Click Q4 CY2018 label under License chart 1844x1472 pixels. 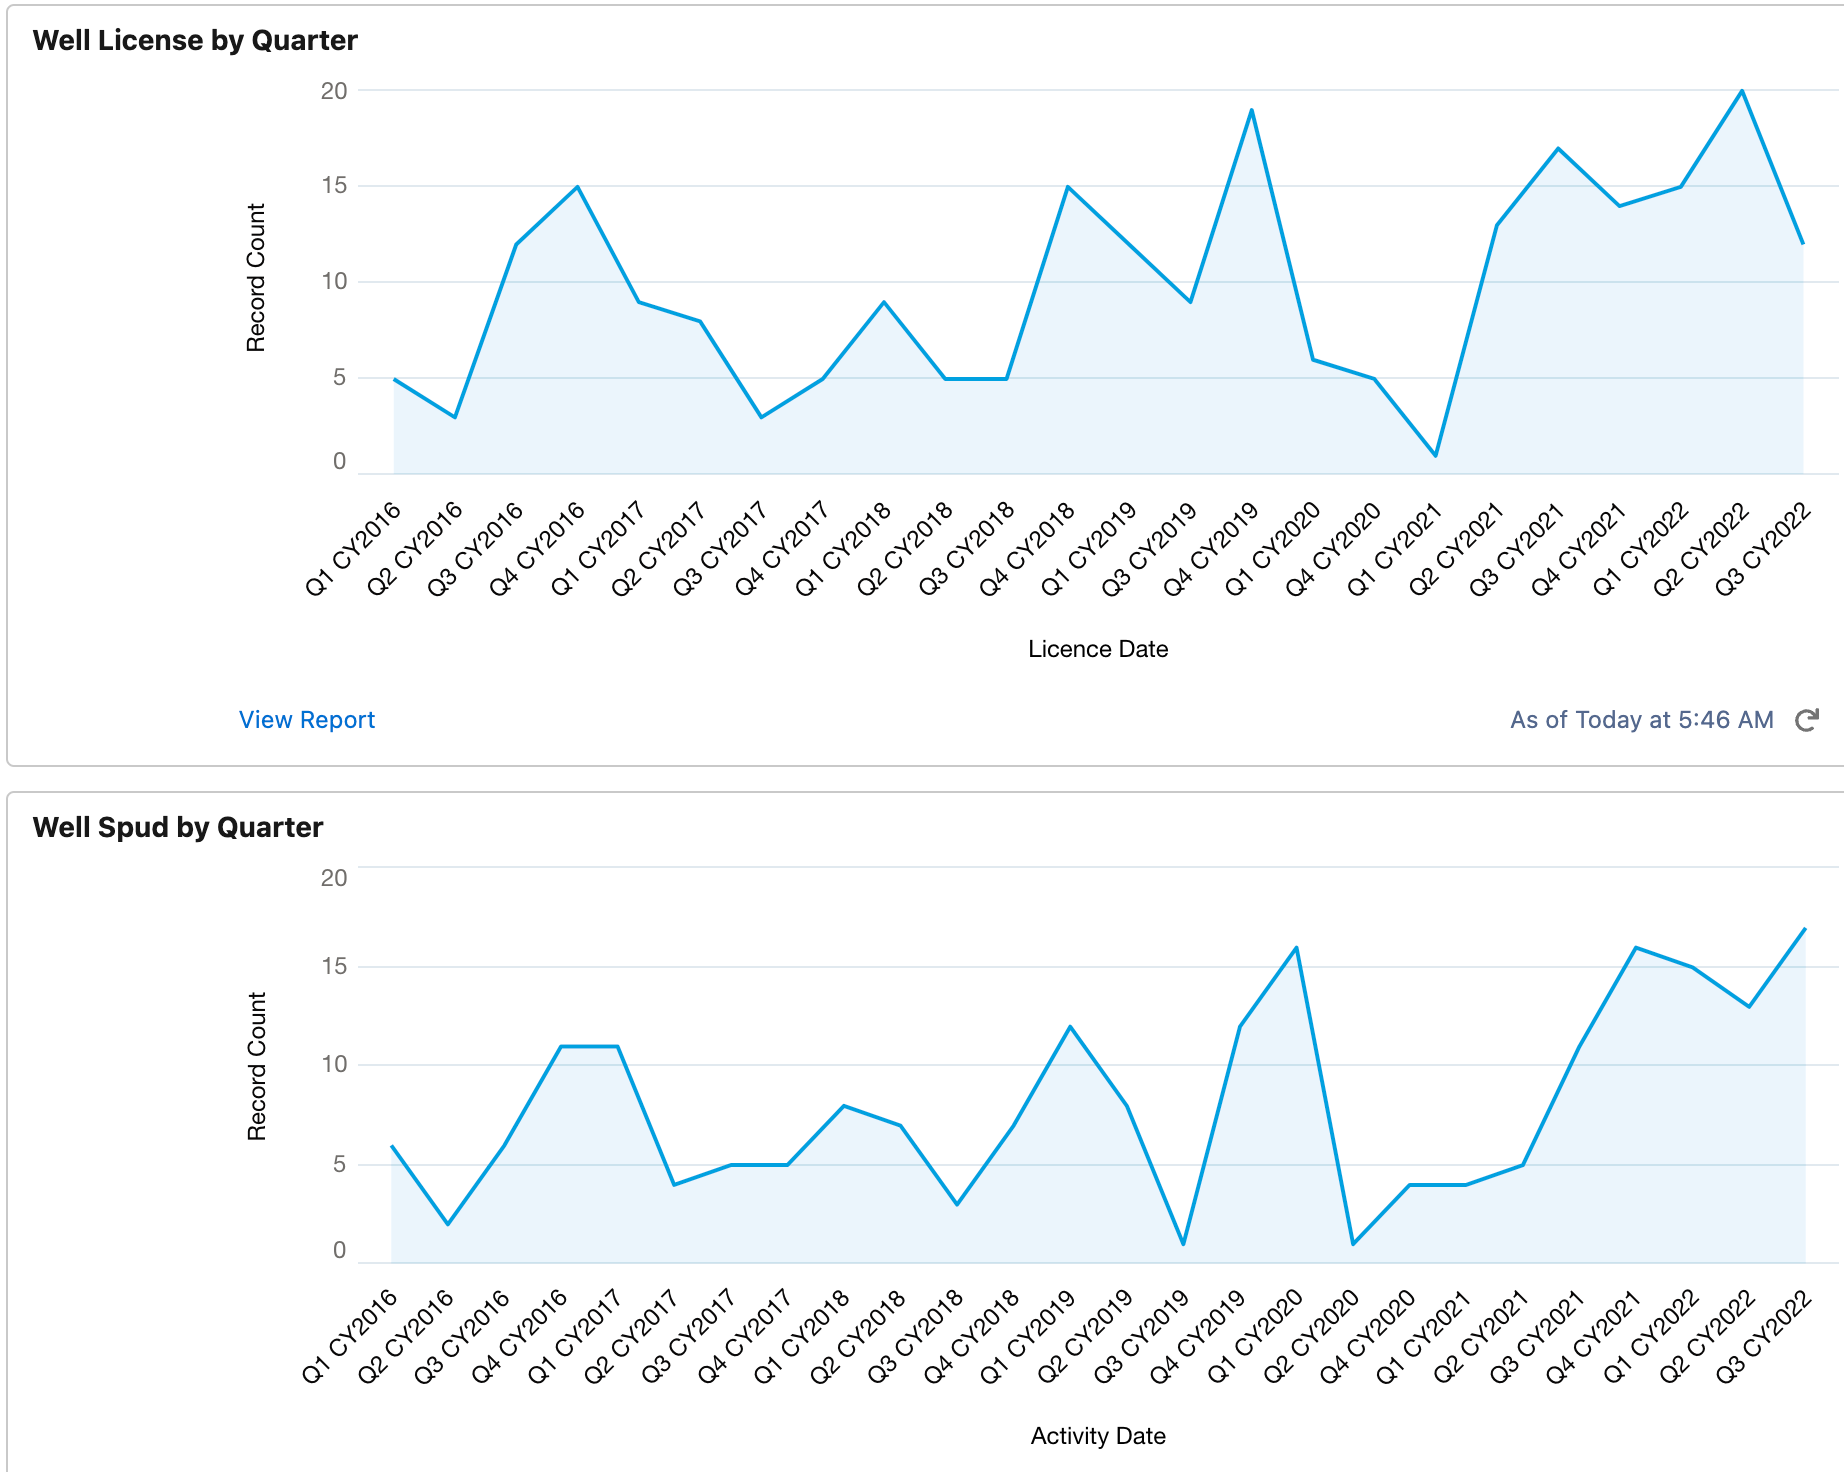pos(1026,549)
